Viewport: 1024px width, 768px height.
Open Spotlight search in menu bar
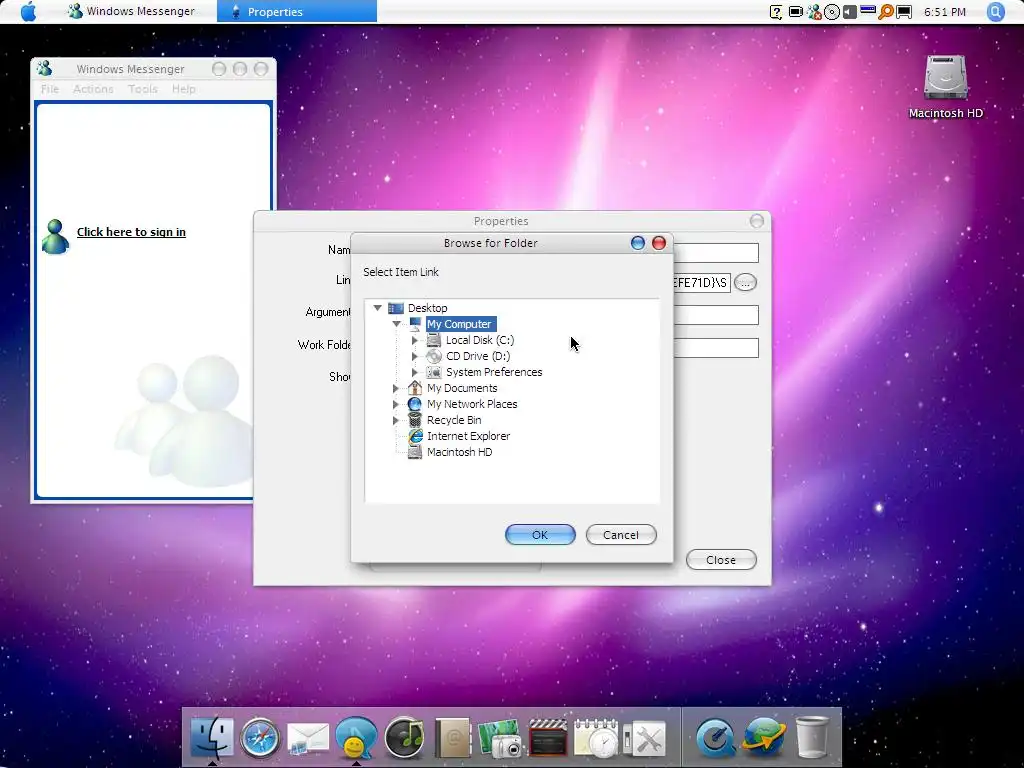click(x=995, y=12)
